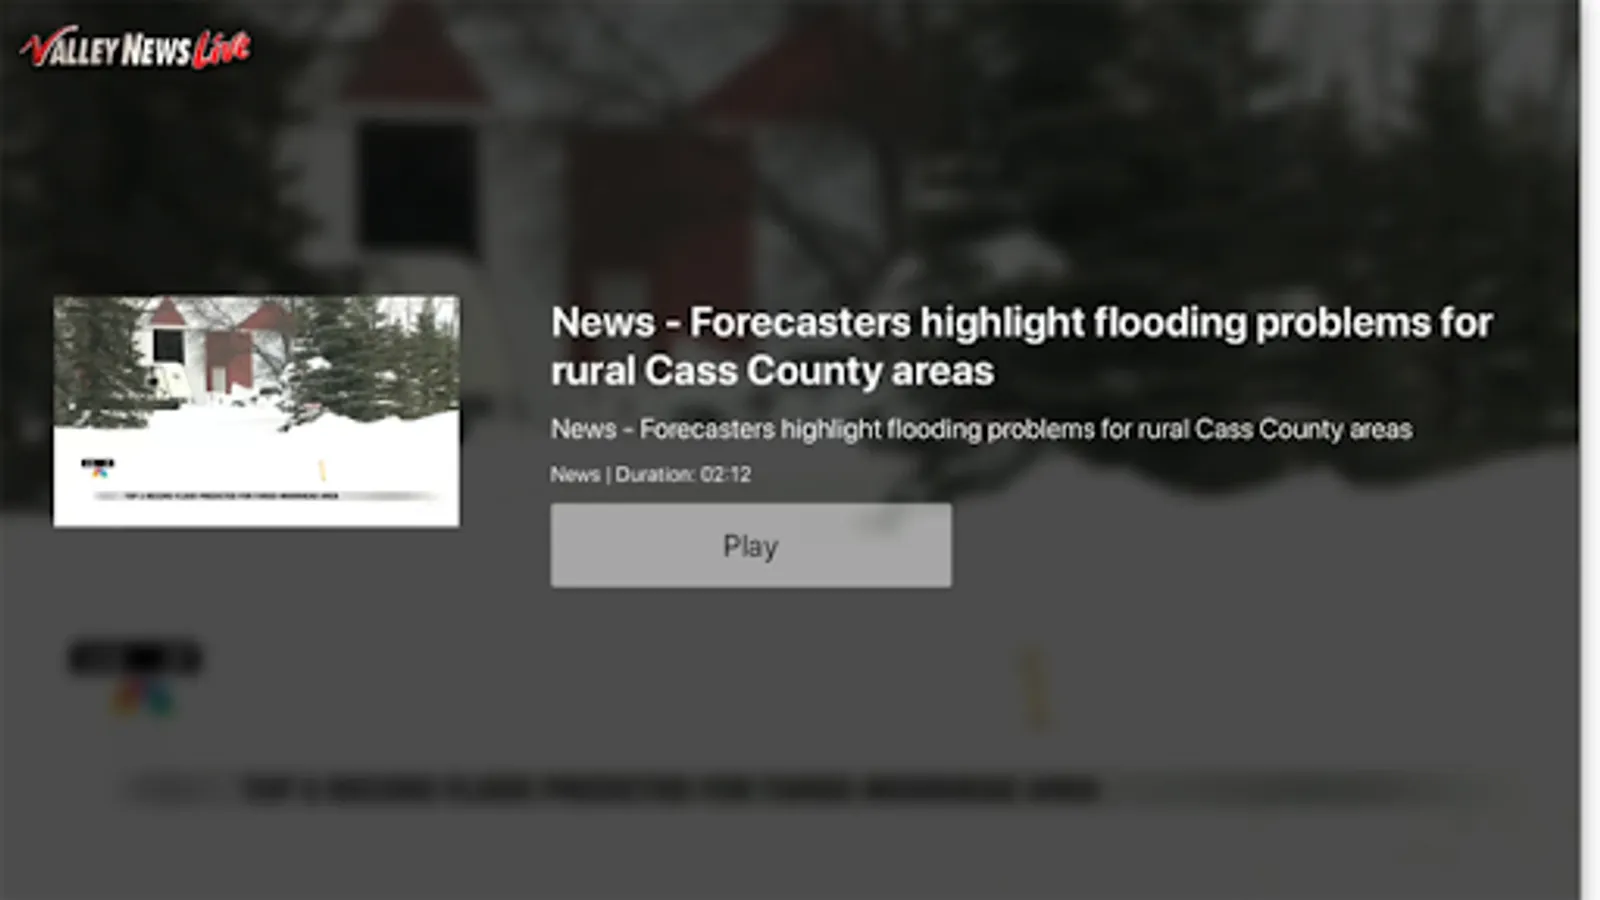The height and width of the screenshot is (900, 1600).
Task: Click the News category duration label
Action: coord(651,474)
